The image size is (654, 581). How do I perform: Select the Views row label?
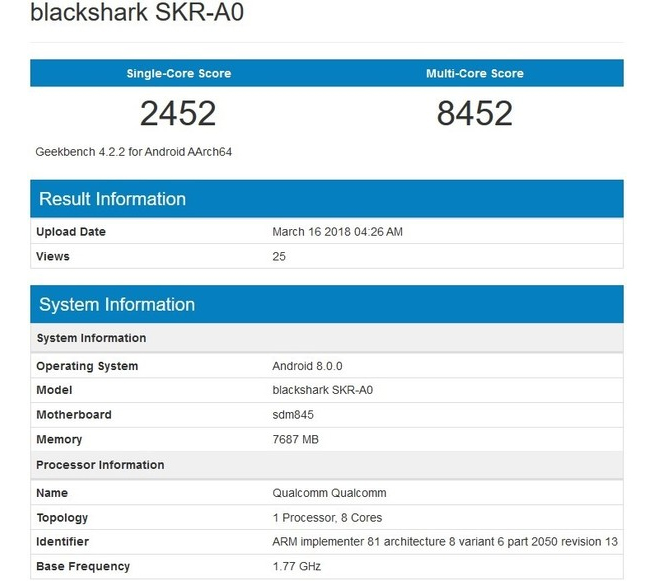[x=53, y=256]
